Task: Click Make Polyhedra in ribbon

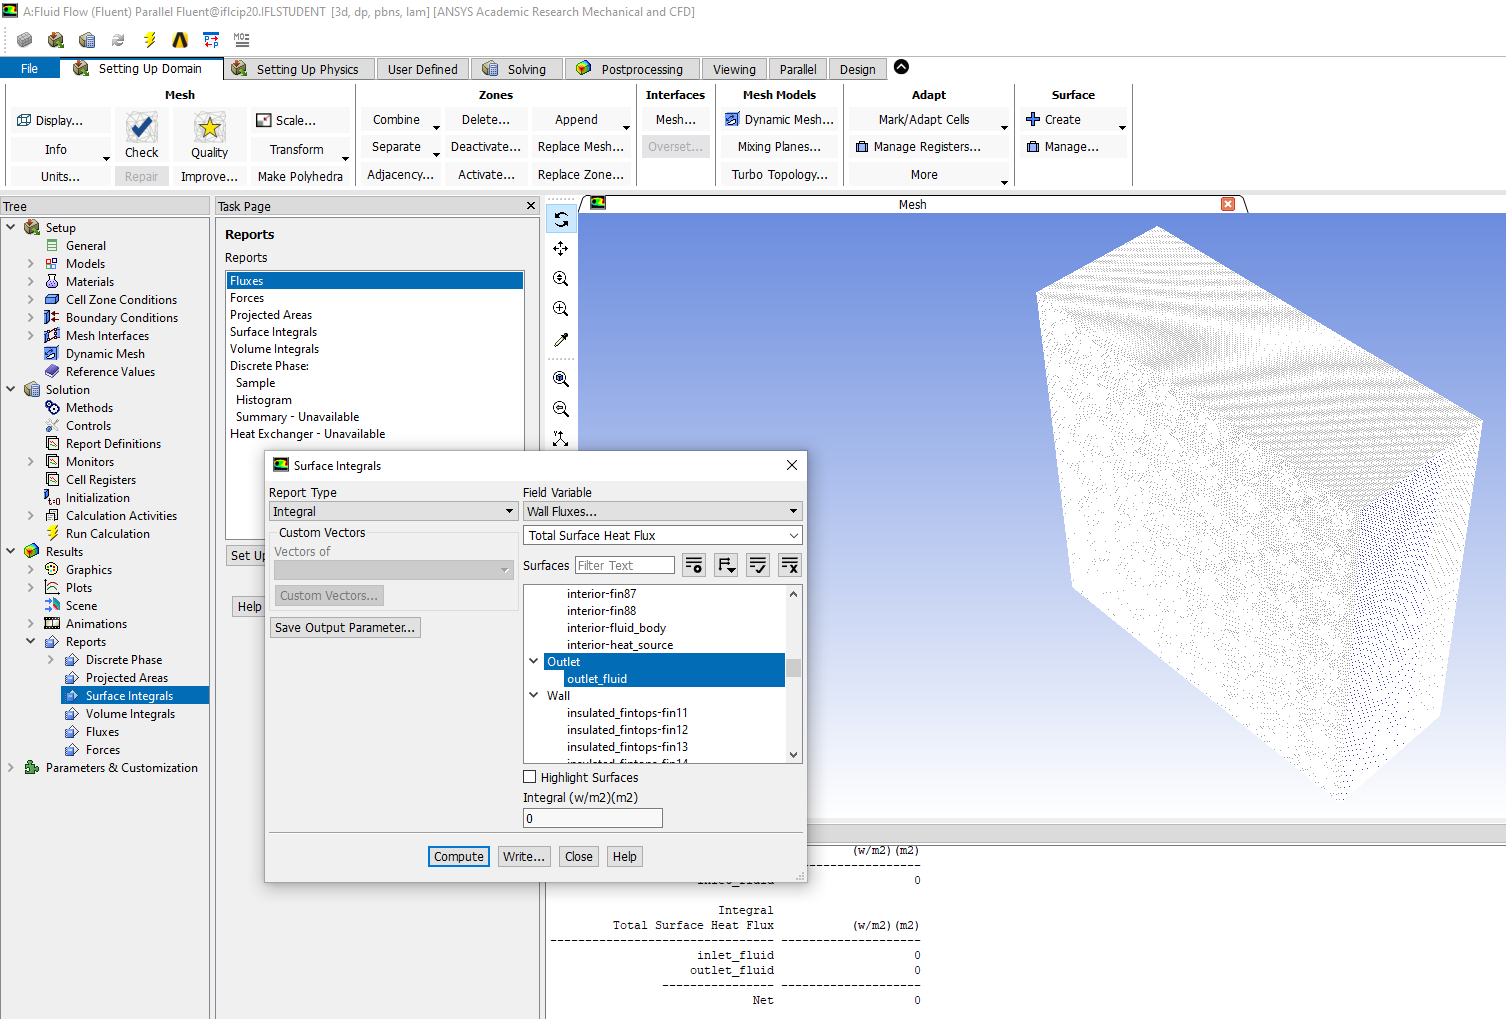Action: (300, 176)
